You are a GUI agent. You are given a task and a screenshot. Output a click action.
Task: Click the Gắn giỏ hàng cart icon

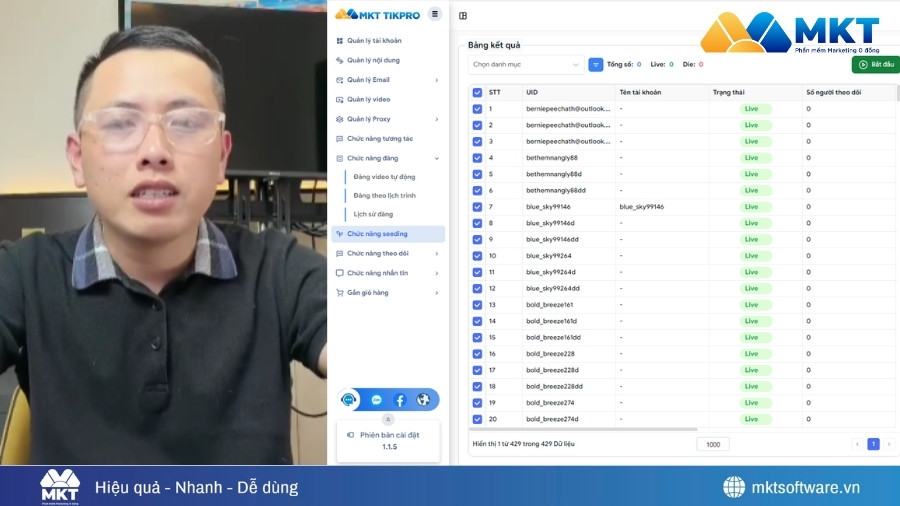pyautogui.click(x=339, y=293)
